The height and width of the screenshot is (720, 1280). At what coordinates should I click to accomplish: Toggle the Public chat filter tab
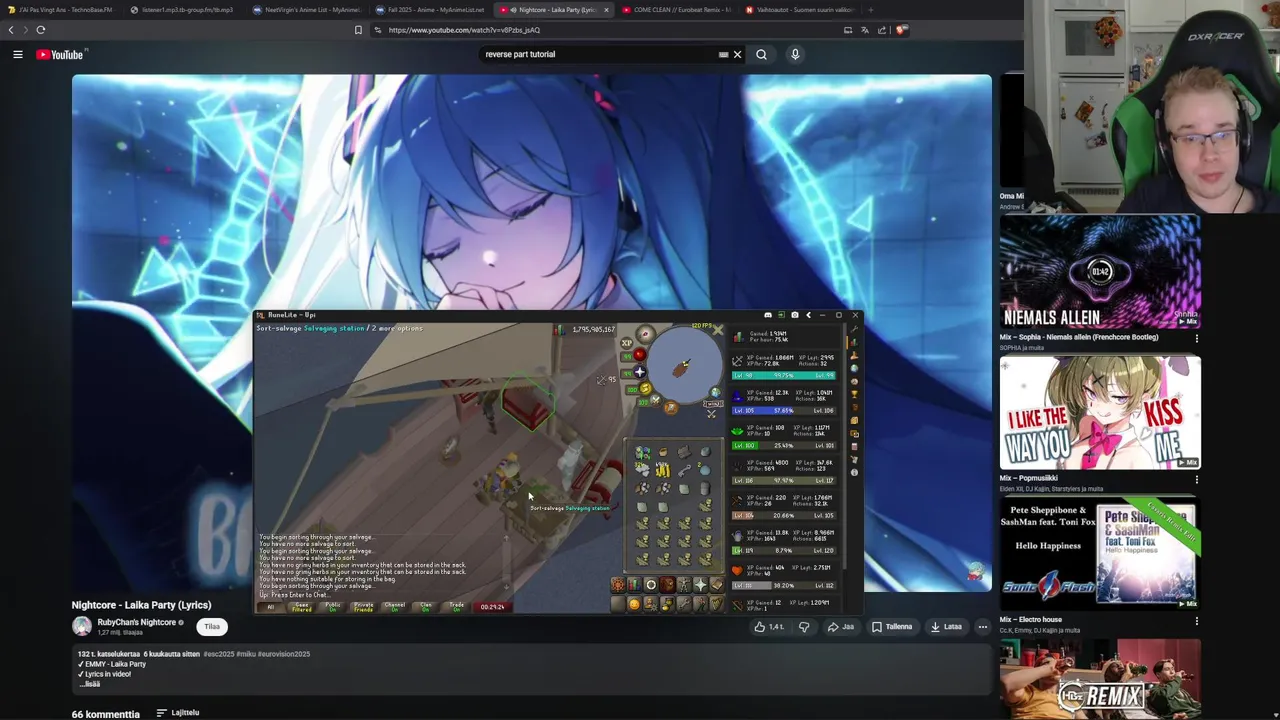[332, 606]
